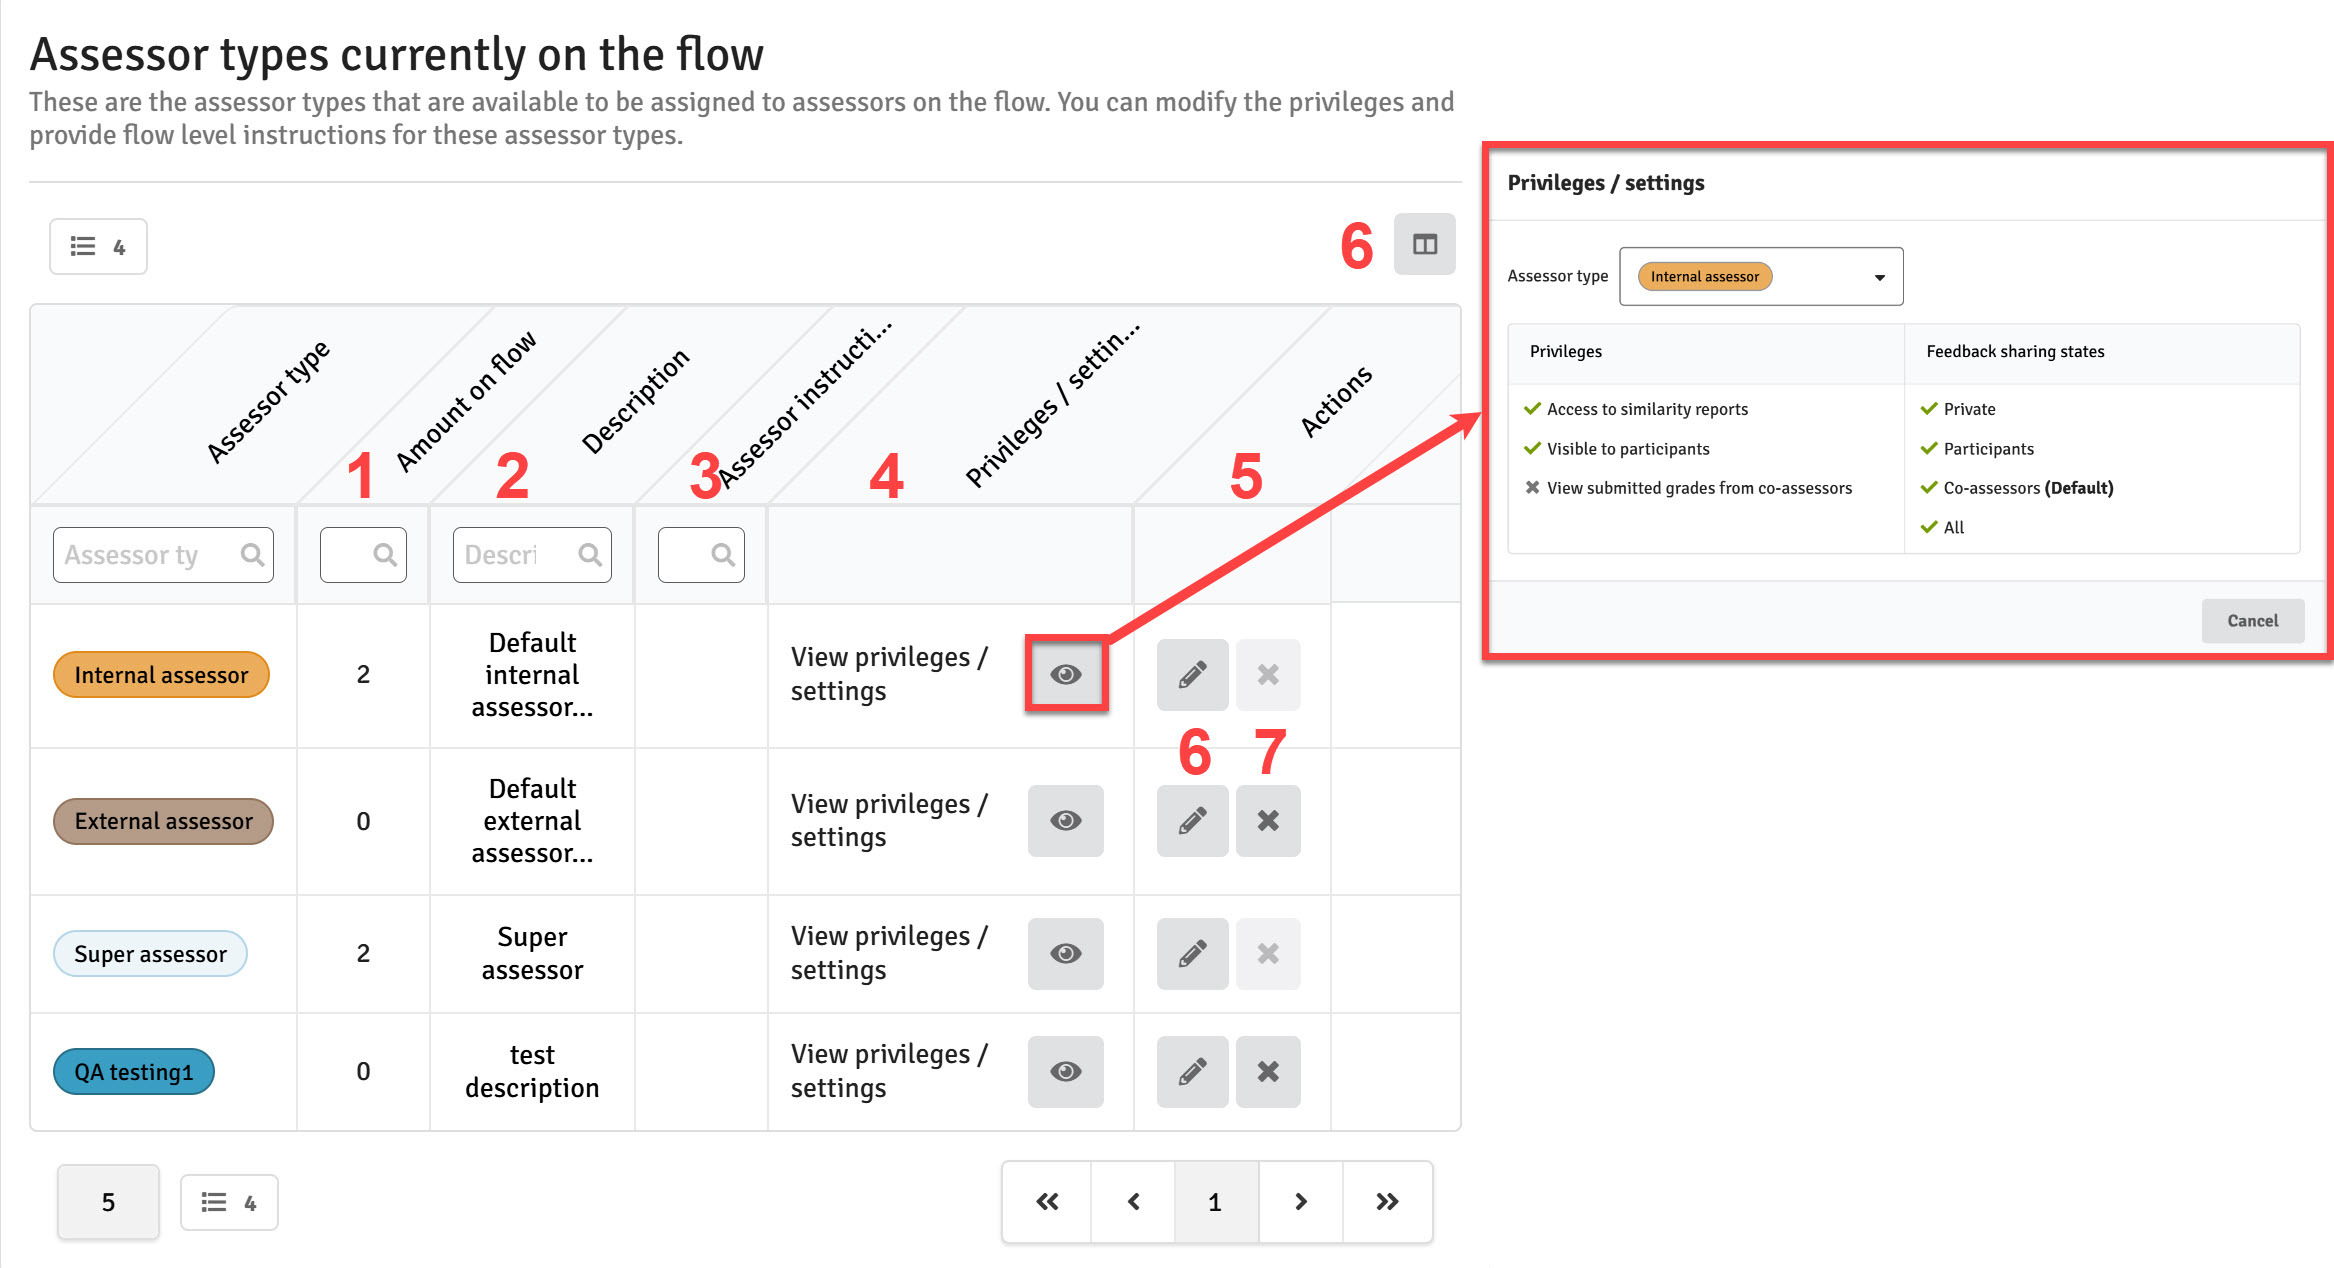Viewport: 2334px width, 1268px height.
Task: Select page 1 in pagination
Action: (x=1215, y=1202)
